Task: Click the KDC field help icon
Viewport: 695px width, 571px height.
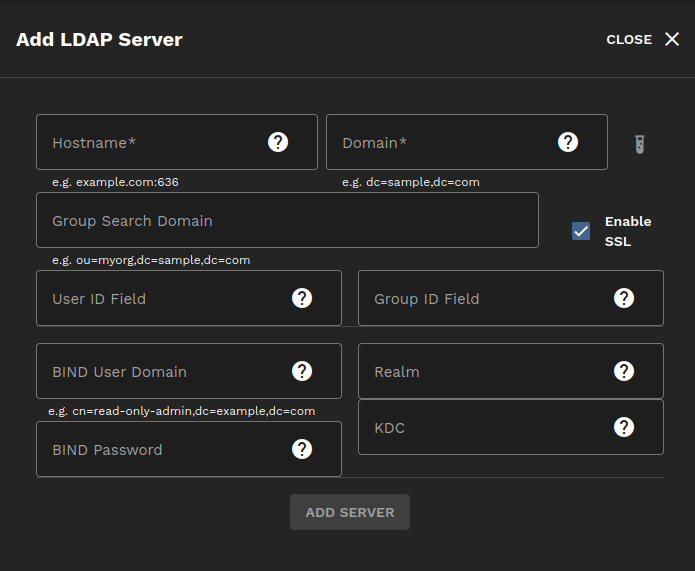Action: (624, 427)
